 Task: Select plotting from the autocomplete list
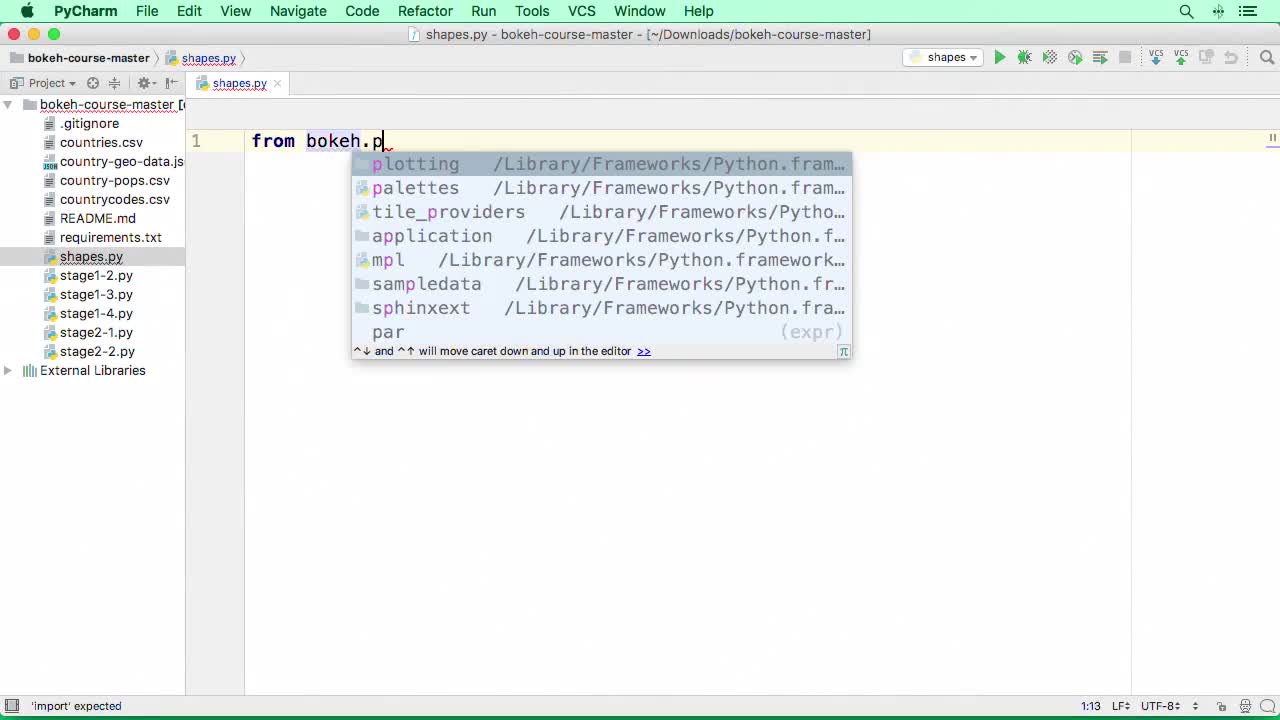(416, 164)
